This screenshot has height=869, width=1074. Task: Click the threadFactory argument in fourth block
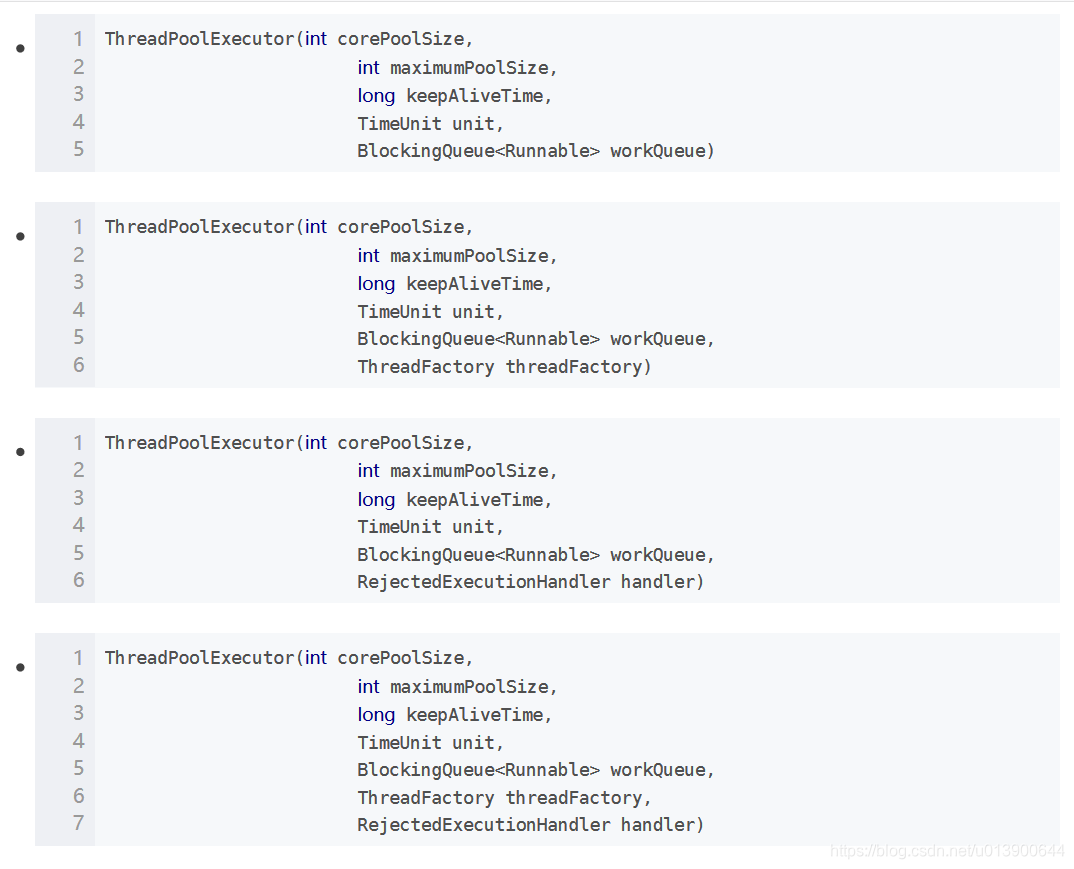tap(575, 796)
